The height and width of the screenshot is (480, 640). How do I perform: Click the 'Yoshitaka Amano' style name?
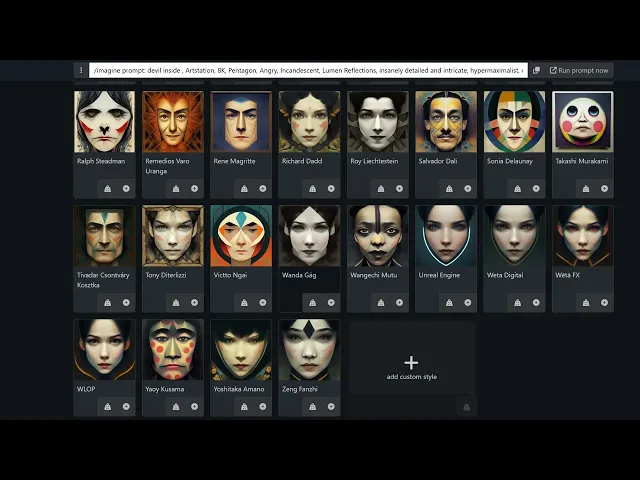point(239,389)
